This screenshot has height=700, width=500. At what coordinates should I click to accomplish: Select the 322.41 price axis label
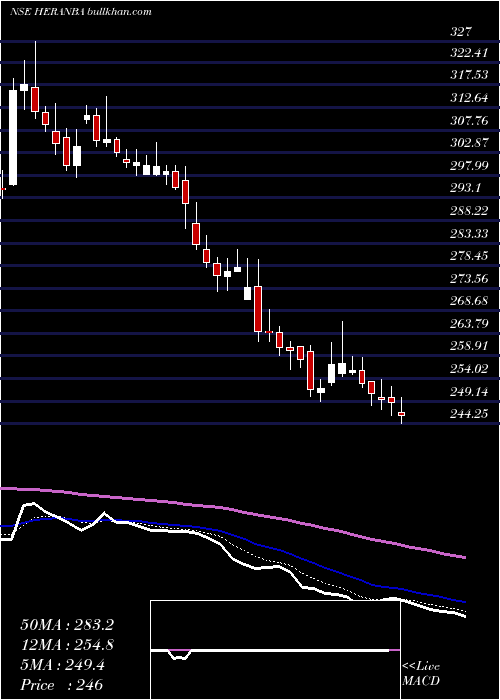tap(468, 53)
